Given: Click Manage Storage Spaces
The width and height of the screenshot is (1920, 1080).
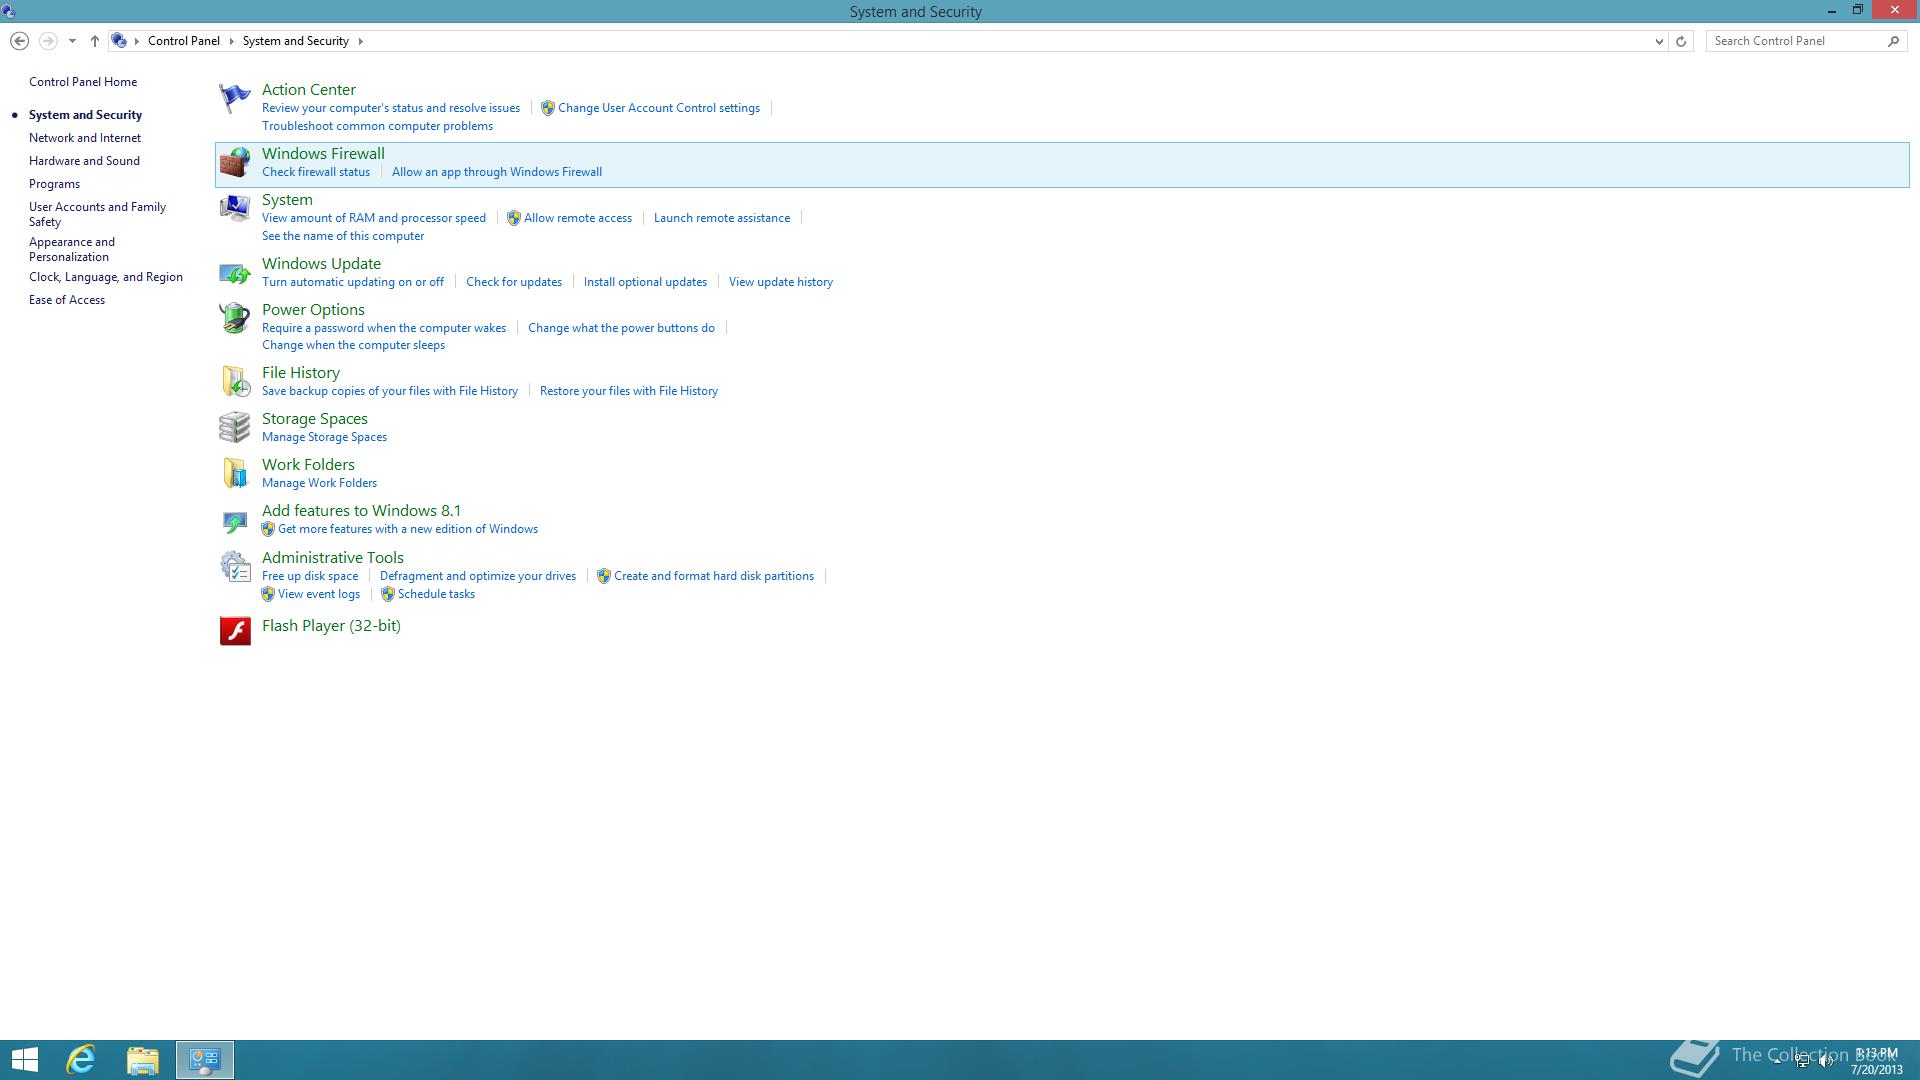Looking at the screenshot, I should tap(324, 437).
